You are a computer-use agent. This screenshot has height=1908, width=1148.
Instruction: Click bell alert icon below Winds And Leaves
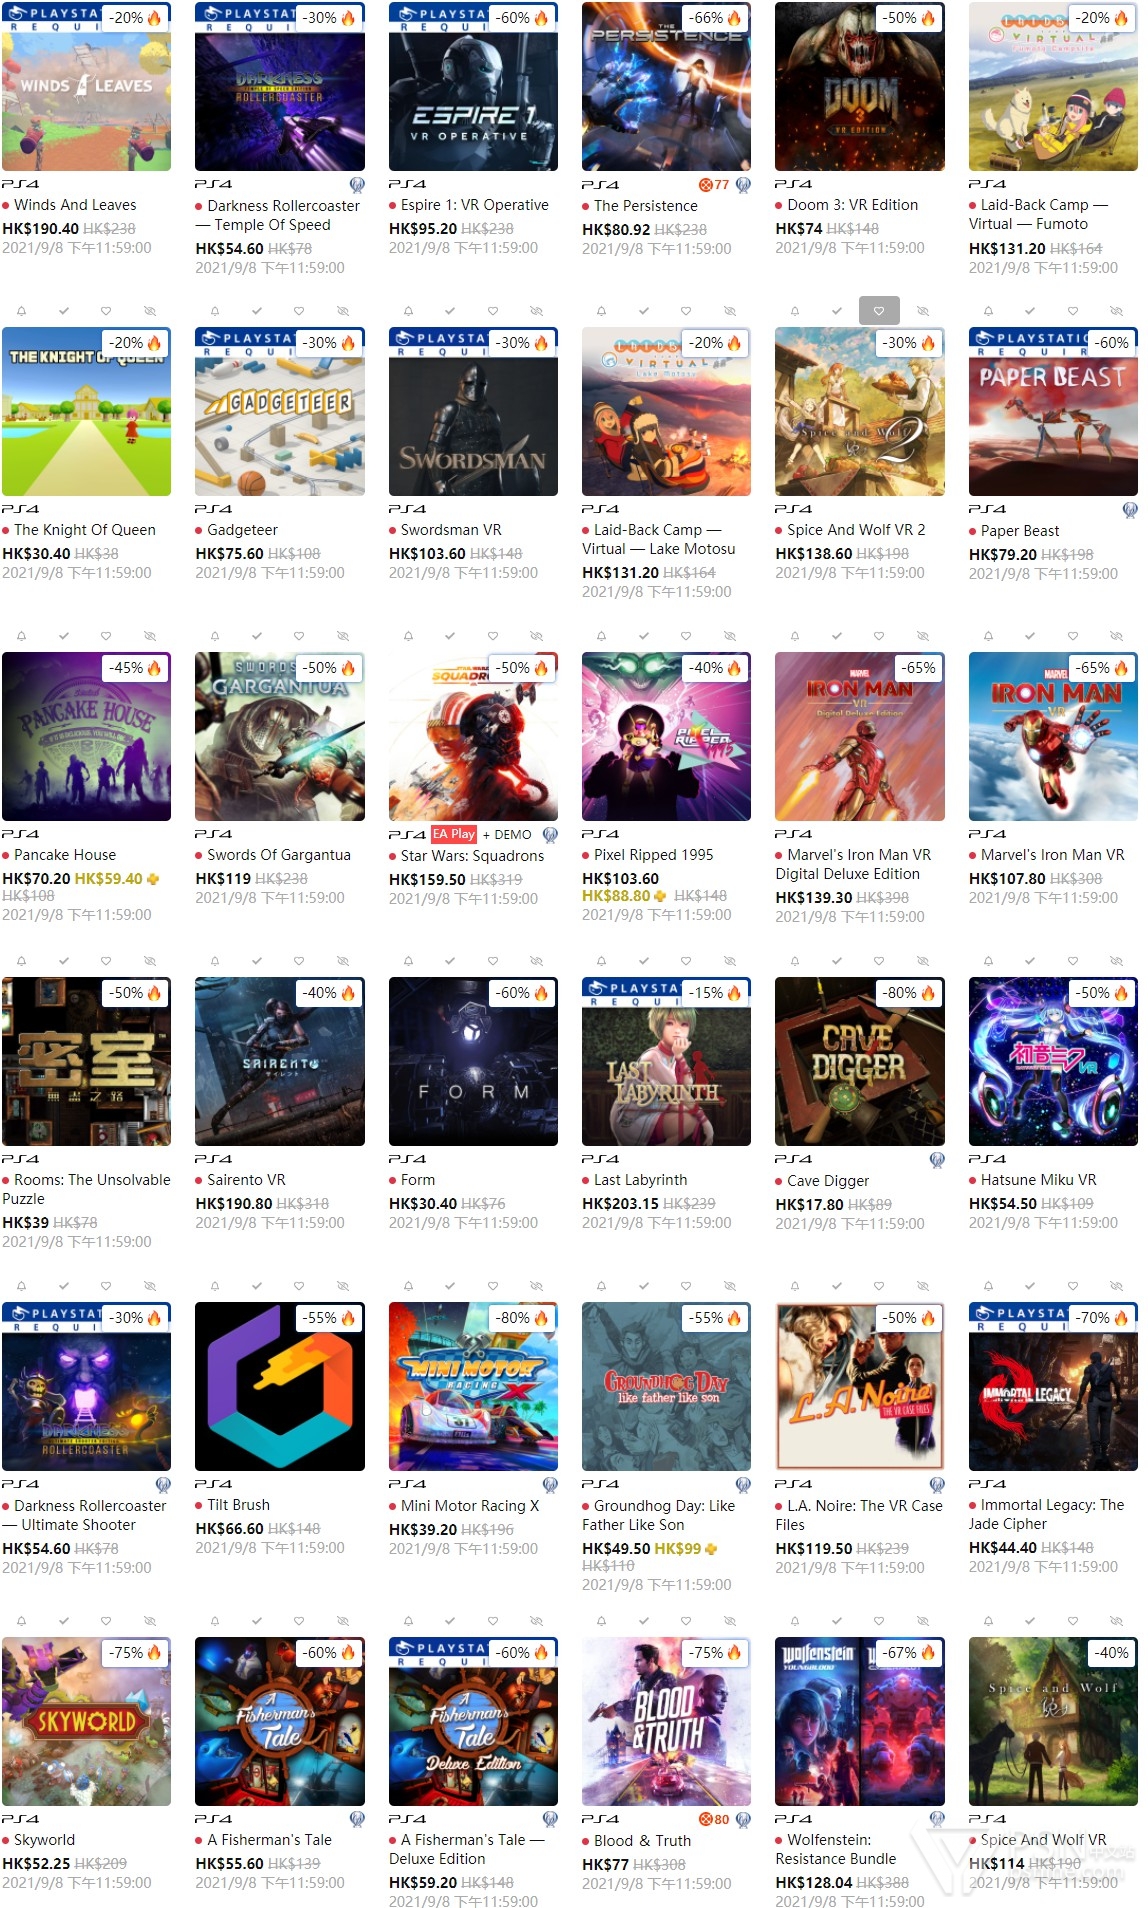click(x=21, y=311)
